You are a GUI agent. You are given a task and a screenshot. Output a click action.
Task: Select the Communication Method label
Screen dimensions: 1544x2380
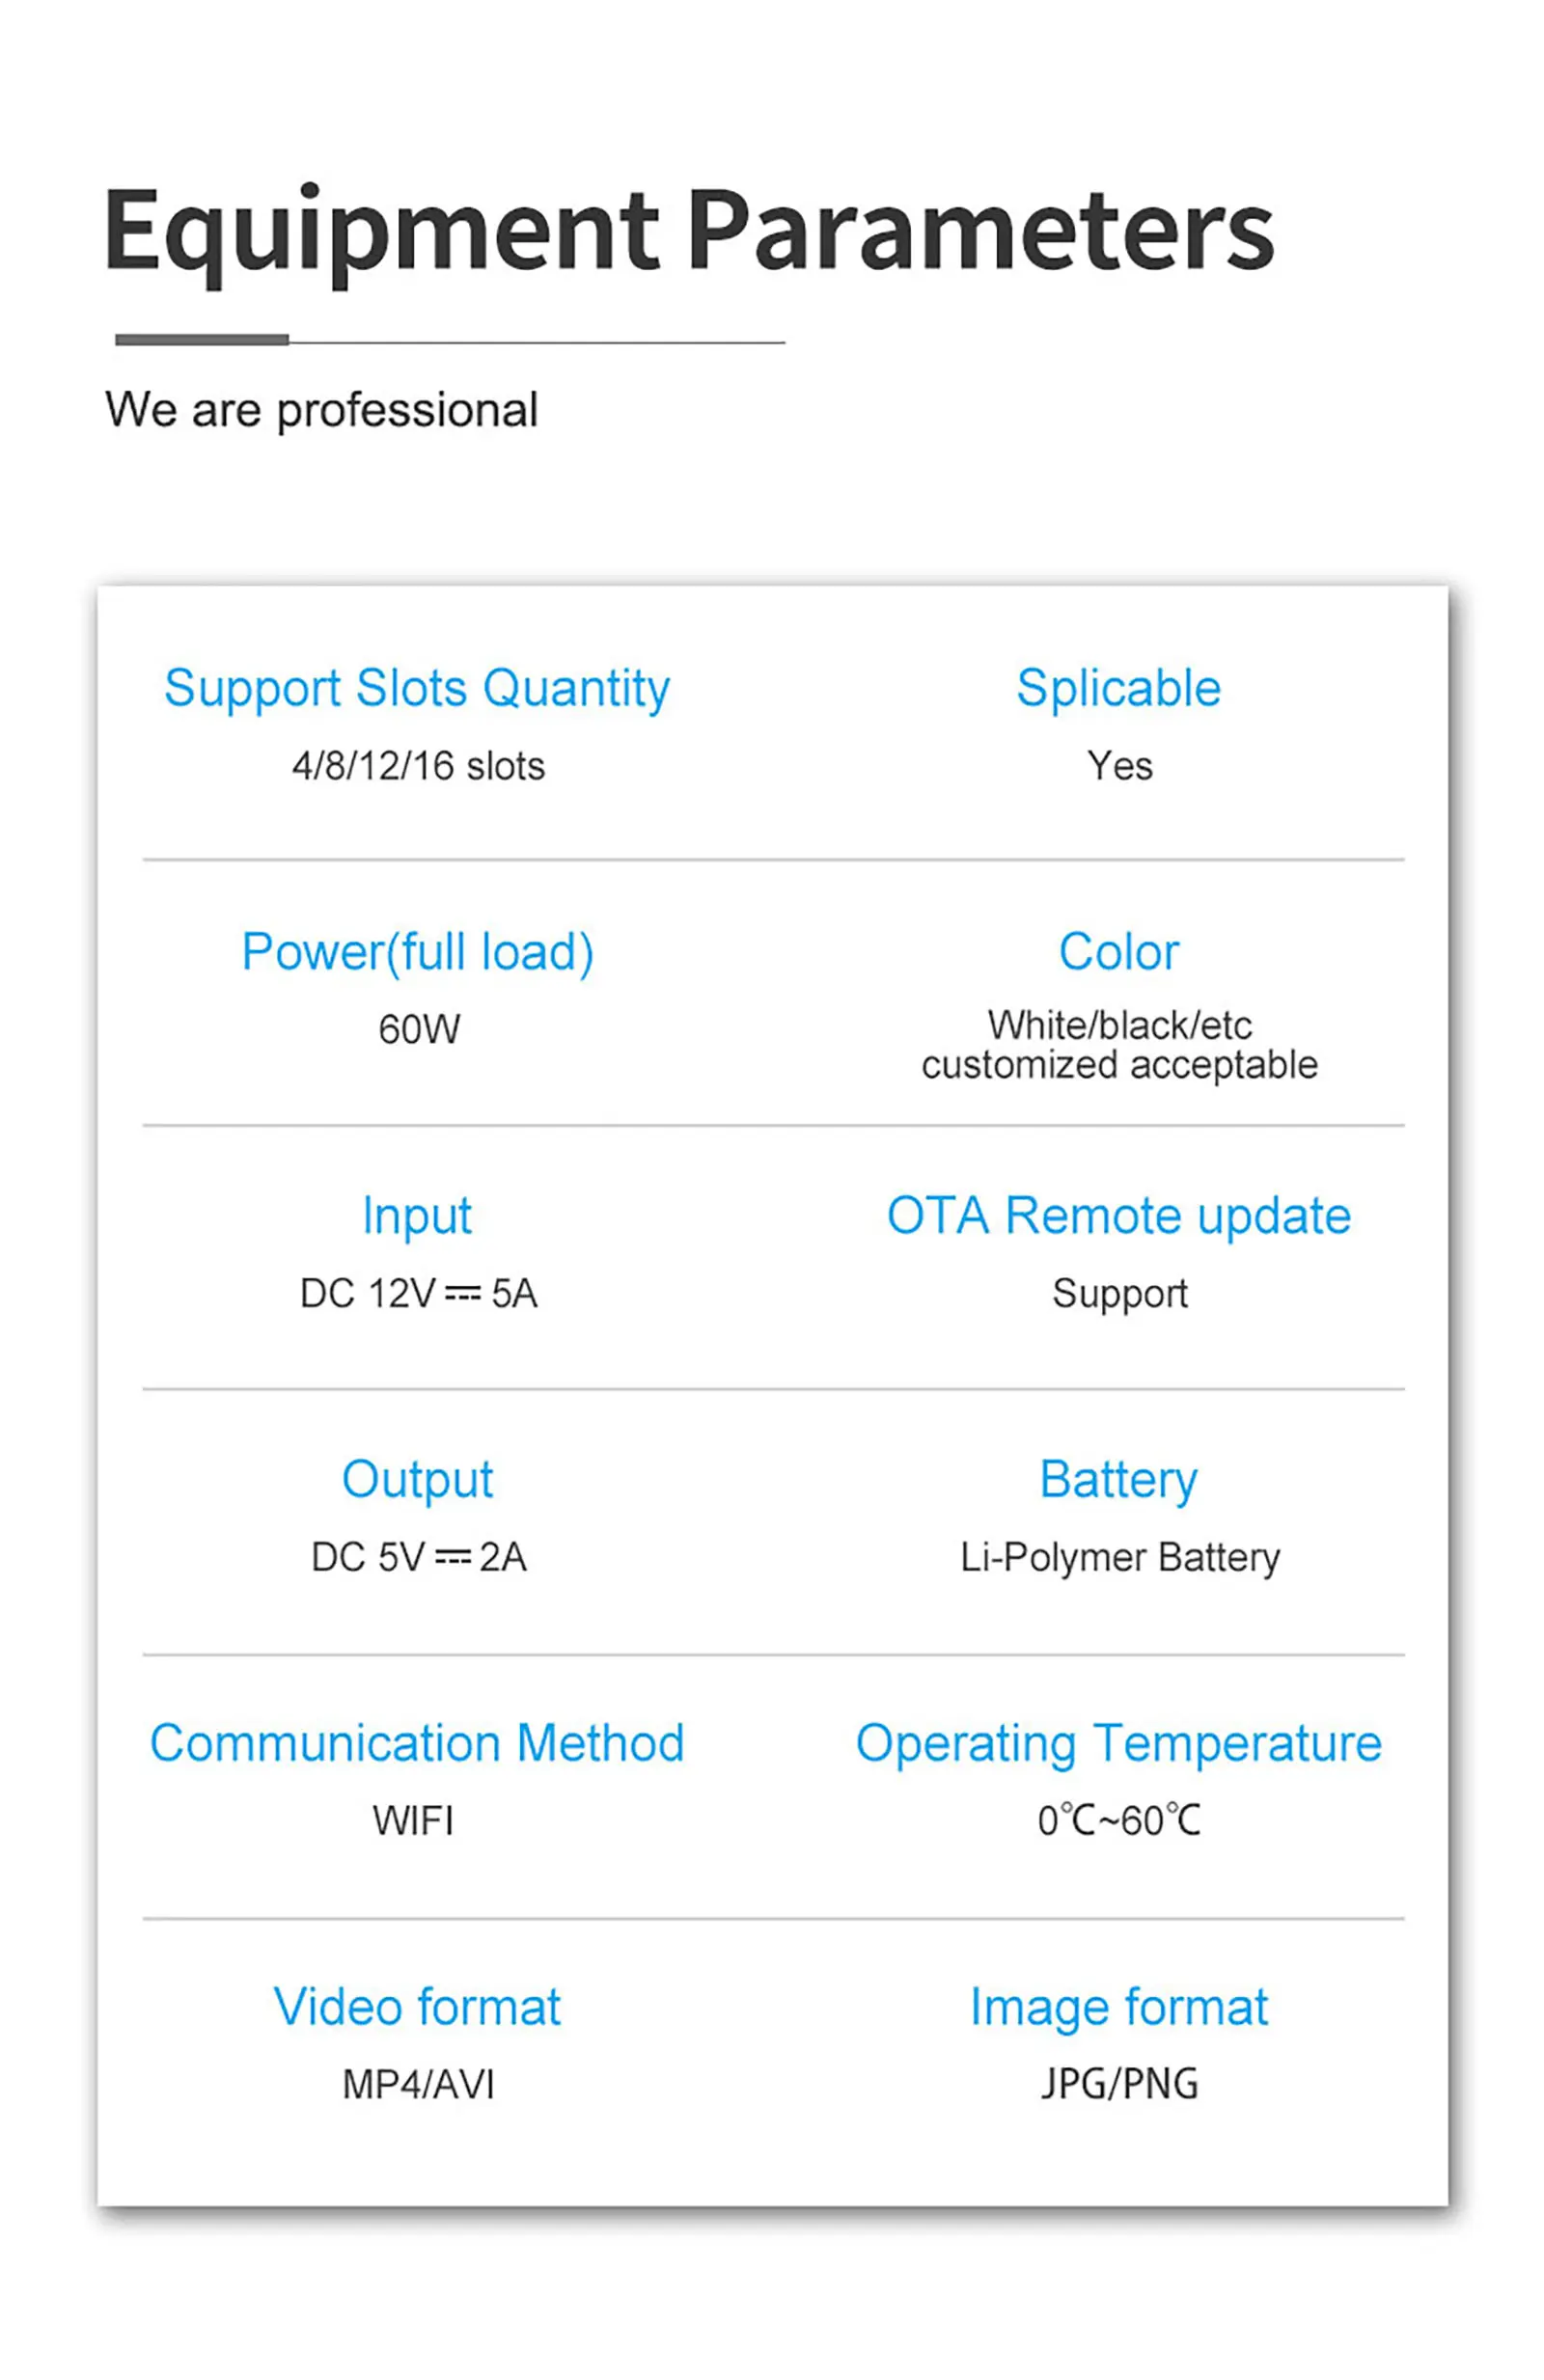(x=417, y=1744)
